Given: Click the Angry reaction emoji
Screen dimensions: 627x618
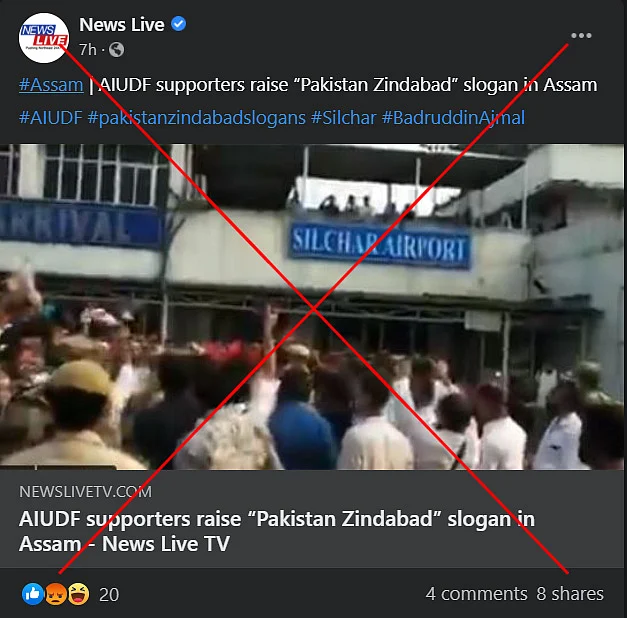Looking at the screenshot, I should pyautogui.click(x=56, y=594).
